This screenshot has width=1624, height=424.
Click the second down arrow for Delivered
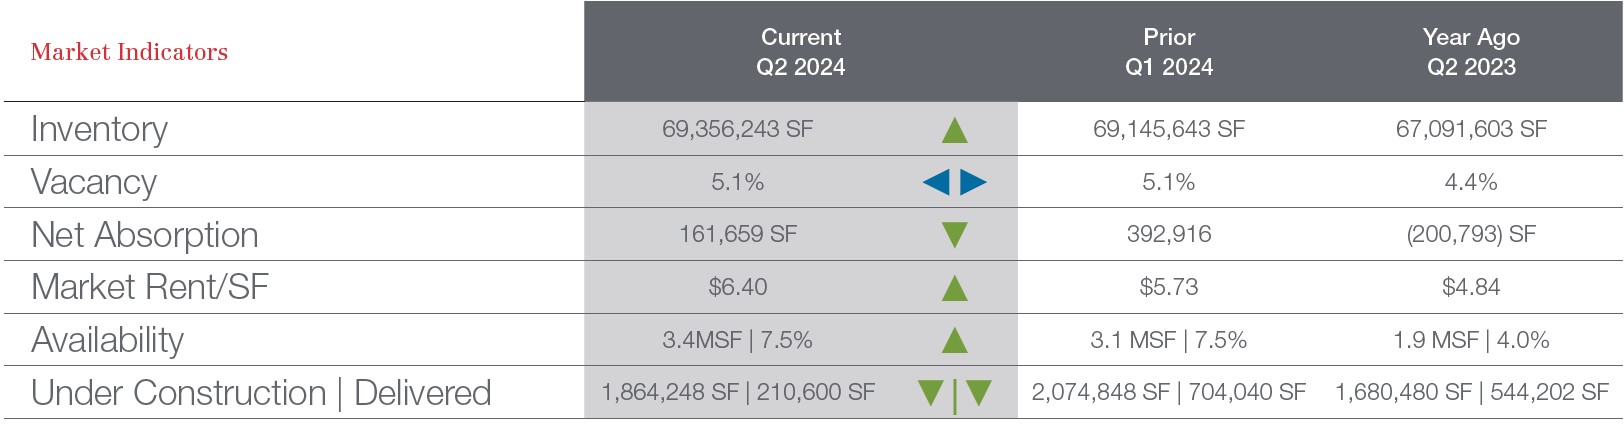click(x=979, y=393)
